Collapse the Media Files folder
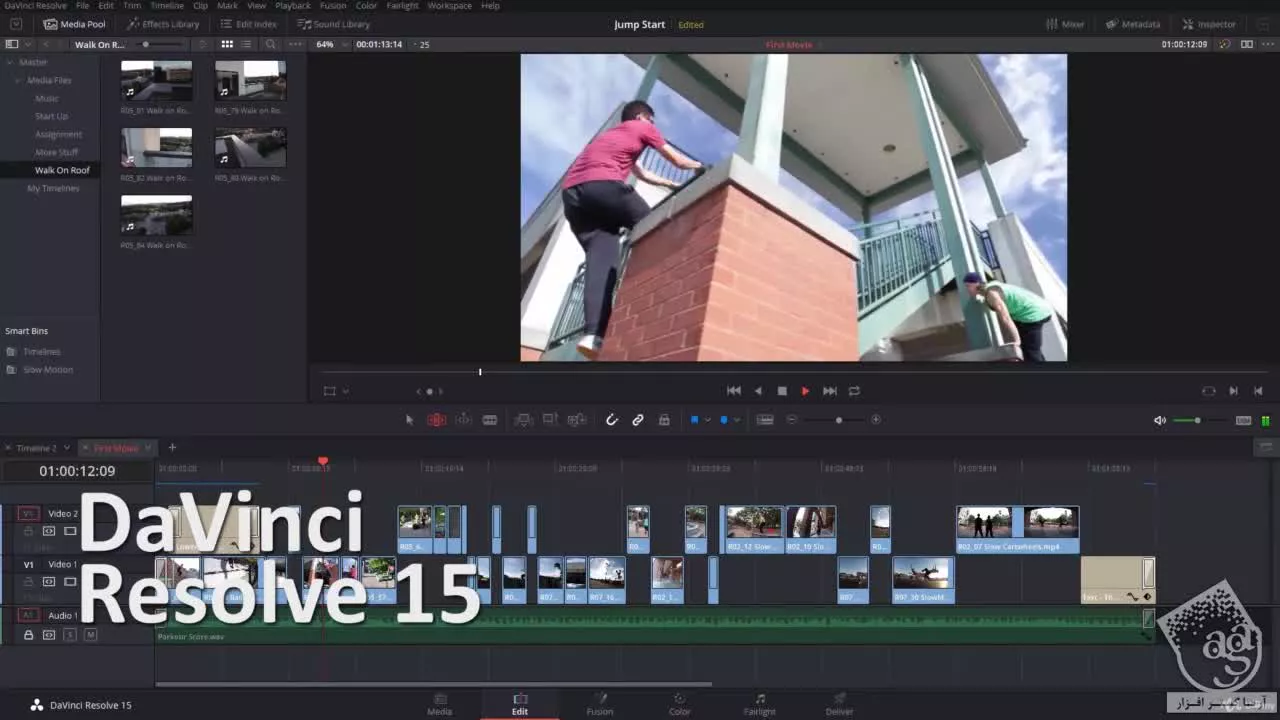 [18, 80]
